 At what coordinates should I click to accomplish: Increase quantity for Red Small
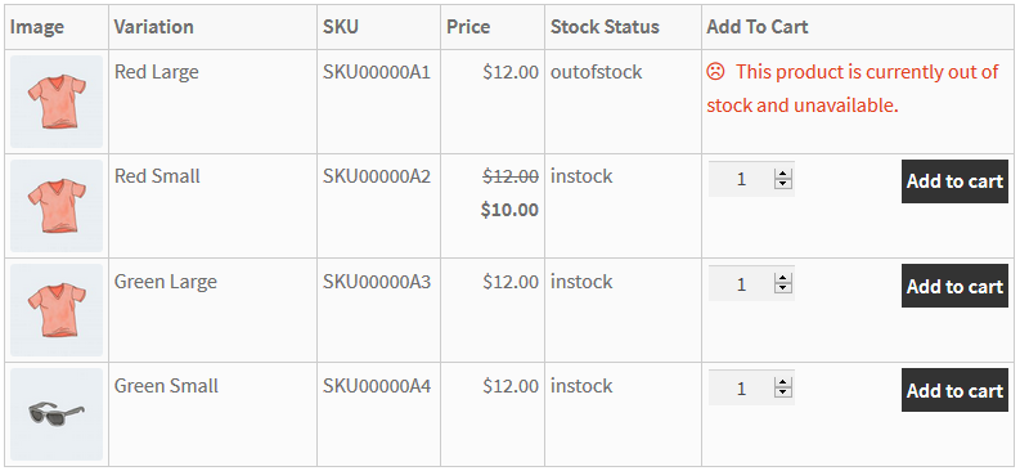[784, 174]
